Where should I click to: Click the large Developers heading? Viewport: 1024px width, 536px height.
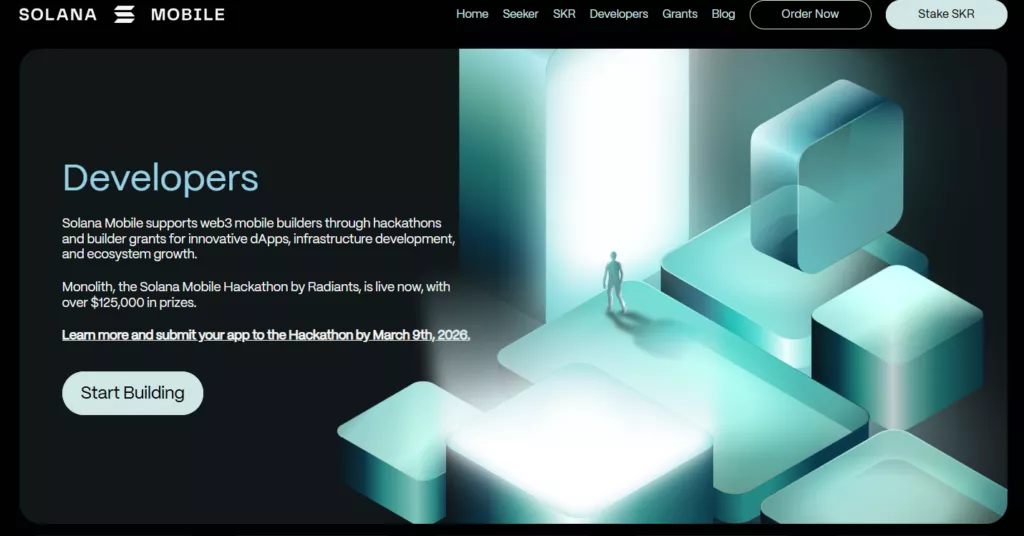(161, 178)
